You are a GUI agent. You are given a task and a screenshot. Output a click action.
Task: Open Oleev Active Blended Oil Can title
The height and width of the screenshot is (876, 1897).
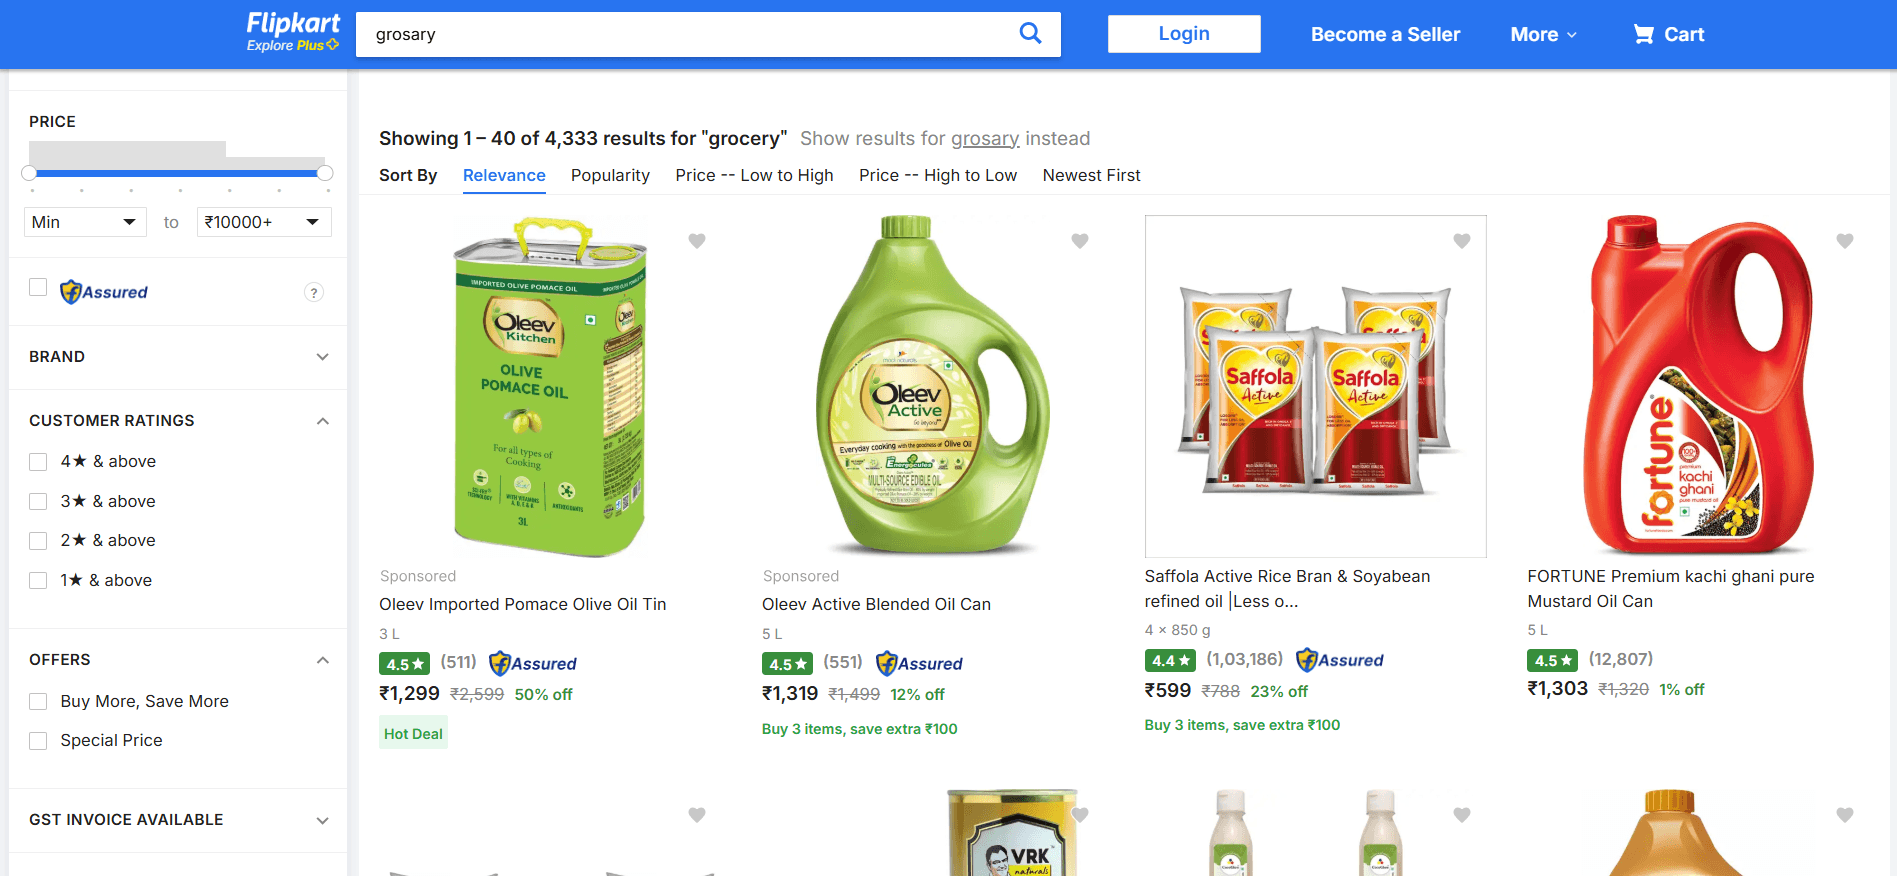876,604
